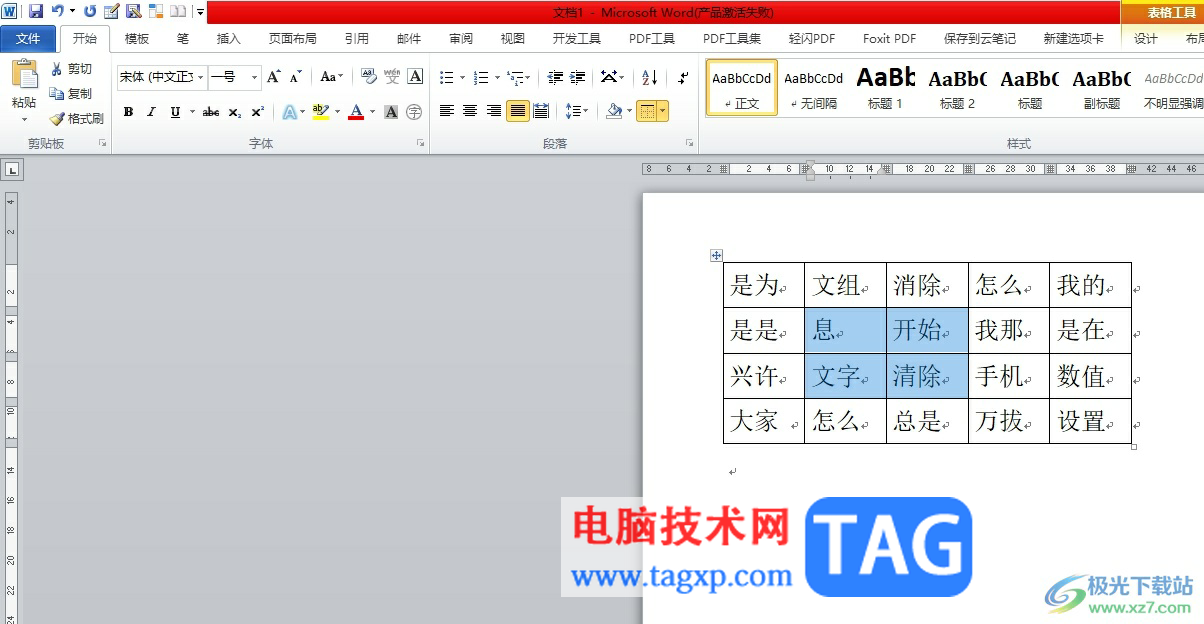
Task: Save the document from quick access toolbar
Action: point(36,11)
